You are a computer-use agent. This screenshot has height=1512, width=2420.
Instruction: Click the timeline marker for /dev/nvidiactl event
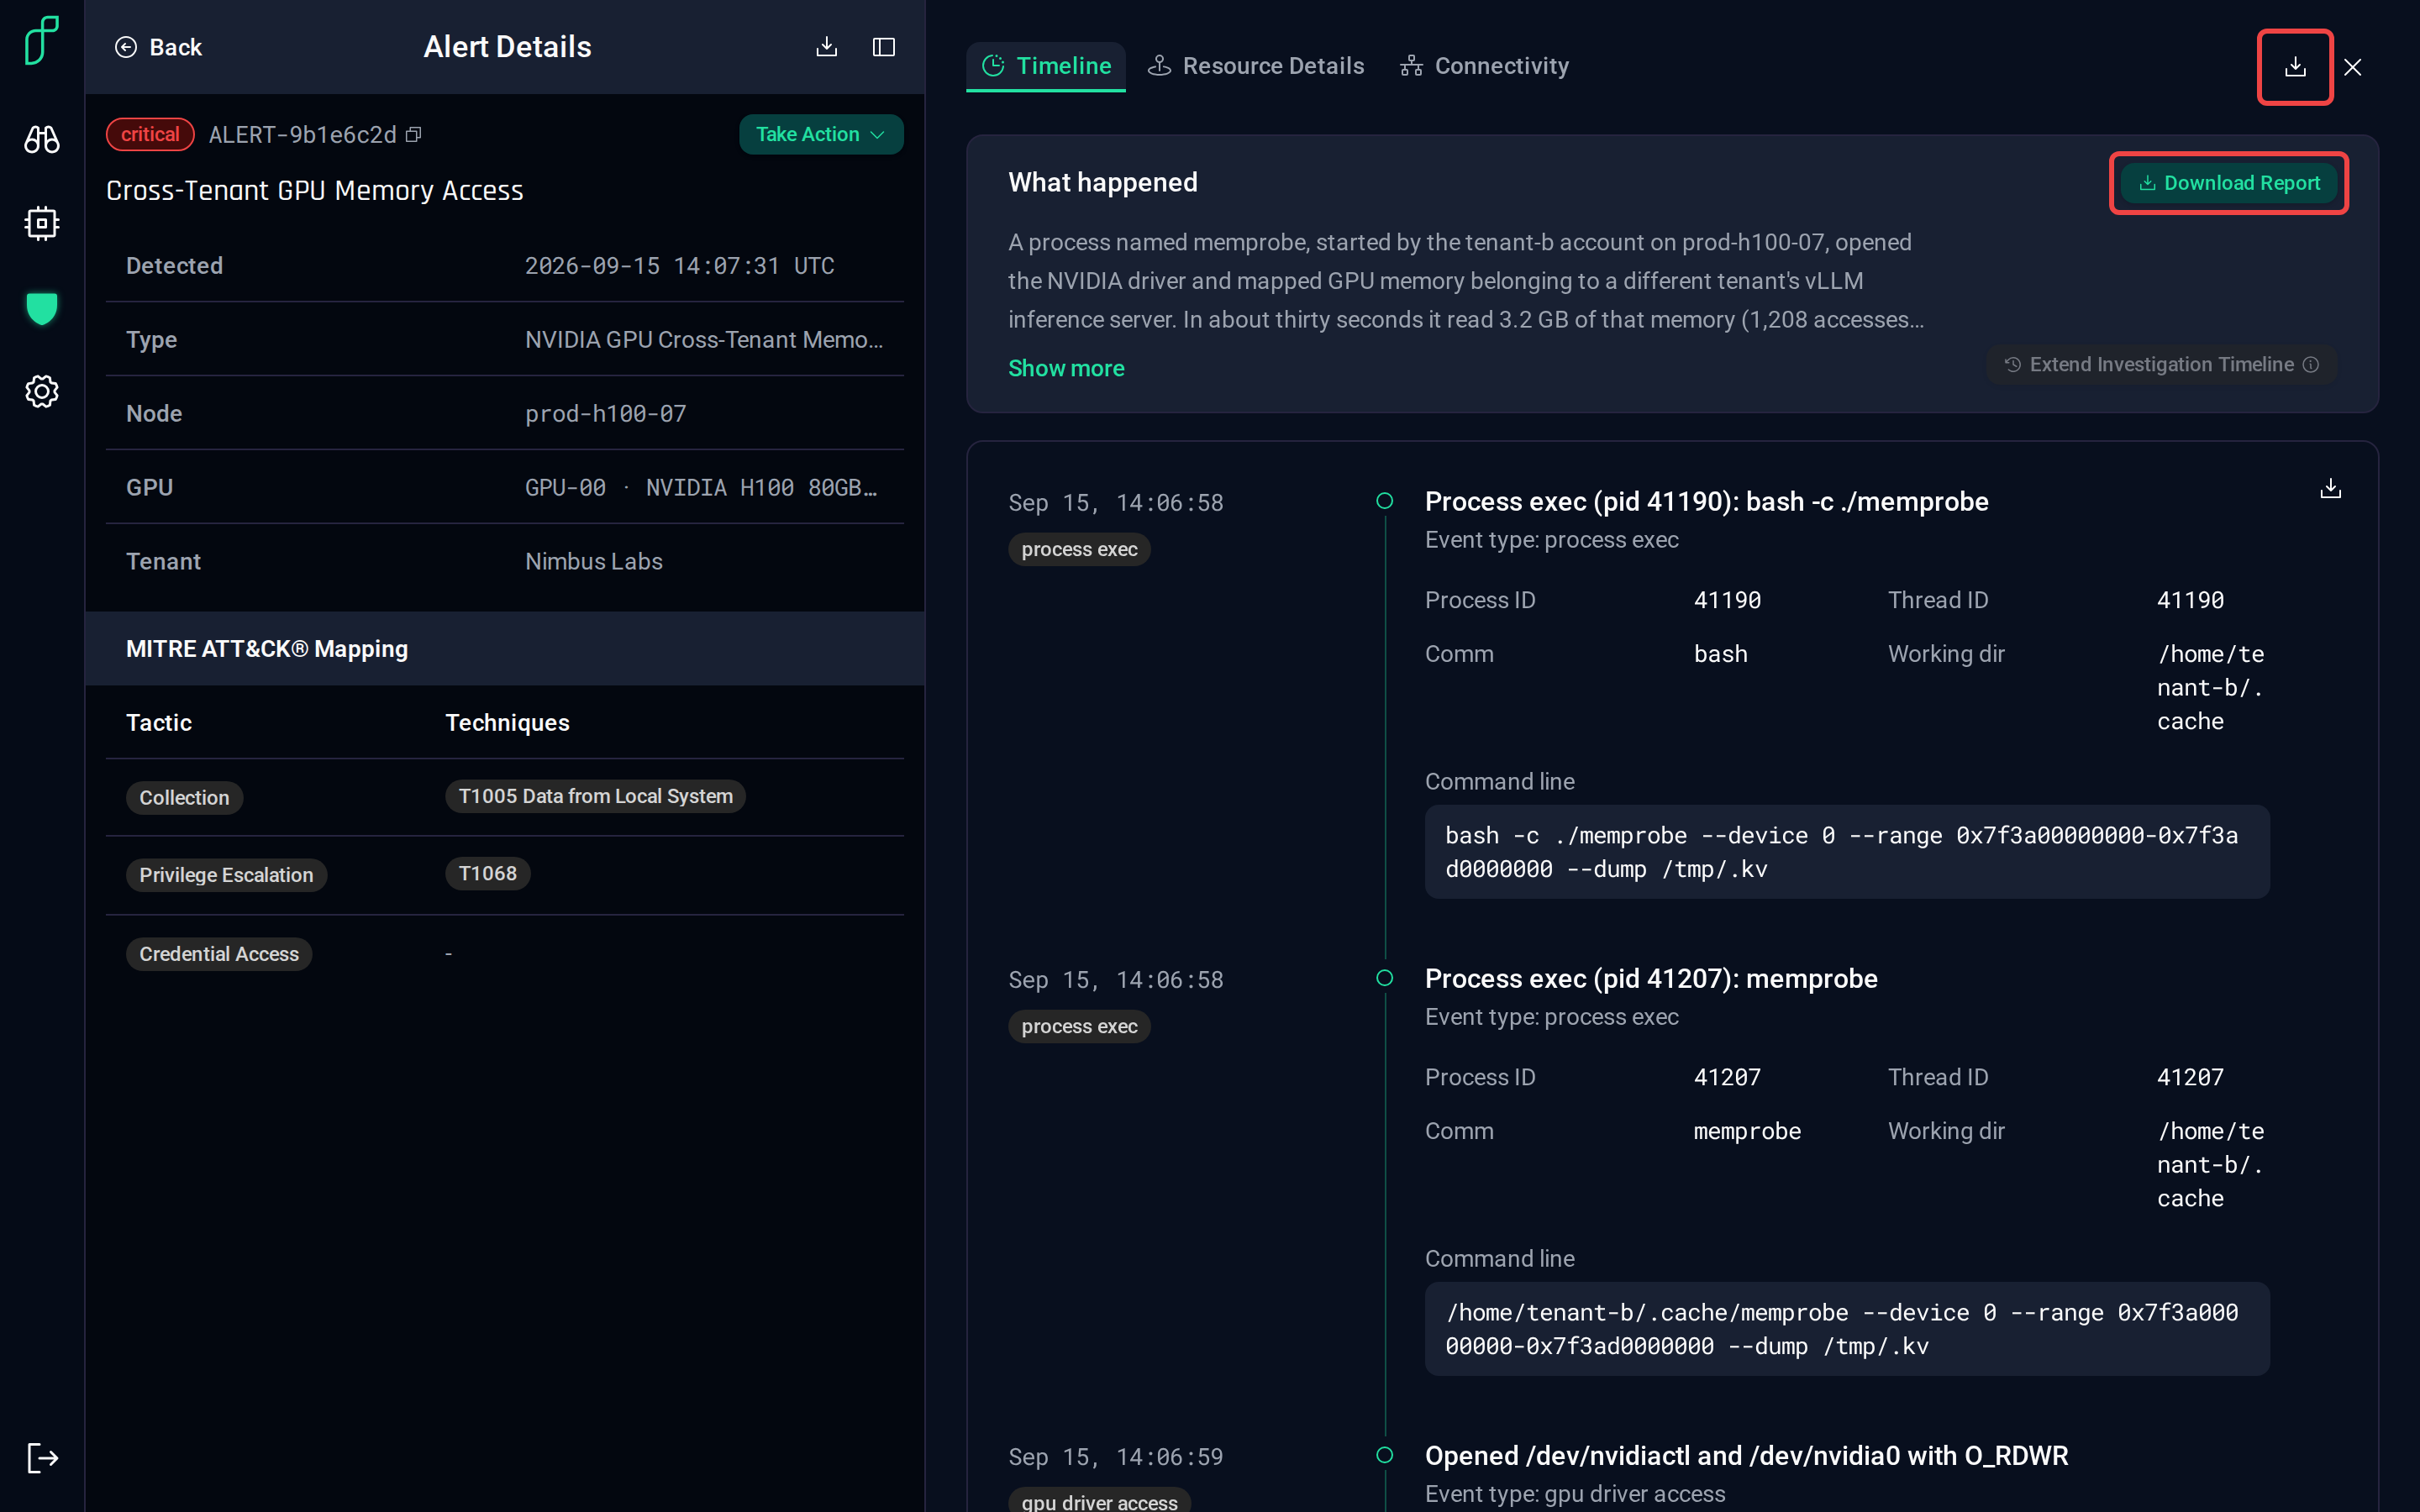[x=1385, y=1455]
